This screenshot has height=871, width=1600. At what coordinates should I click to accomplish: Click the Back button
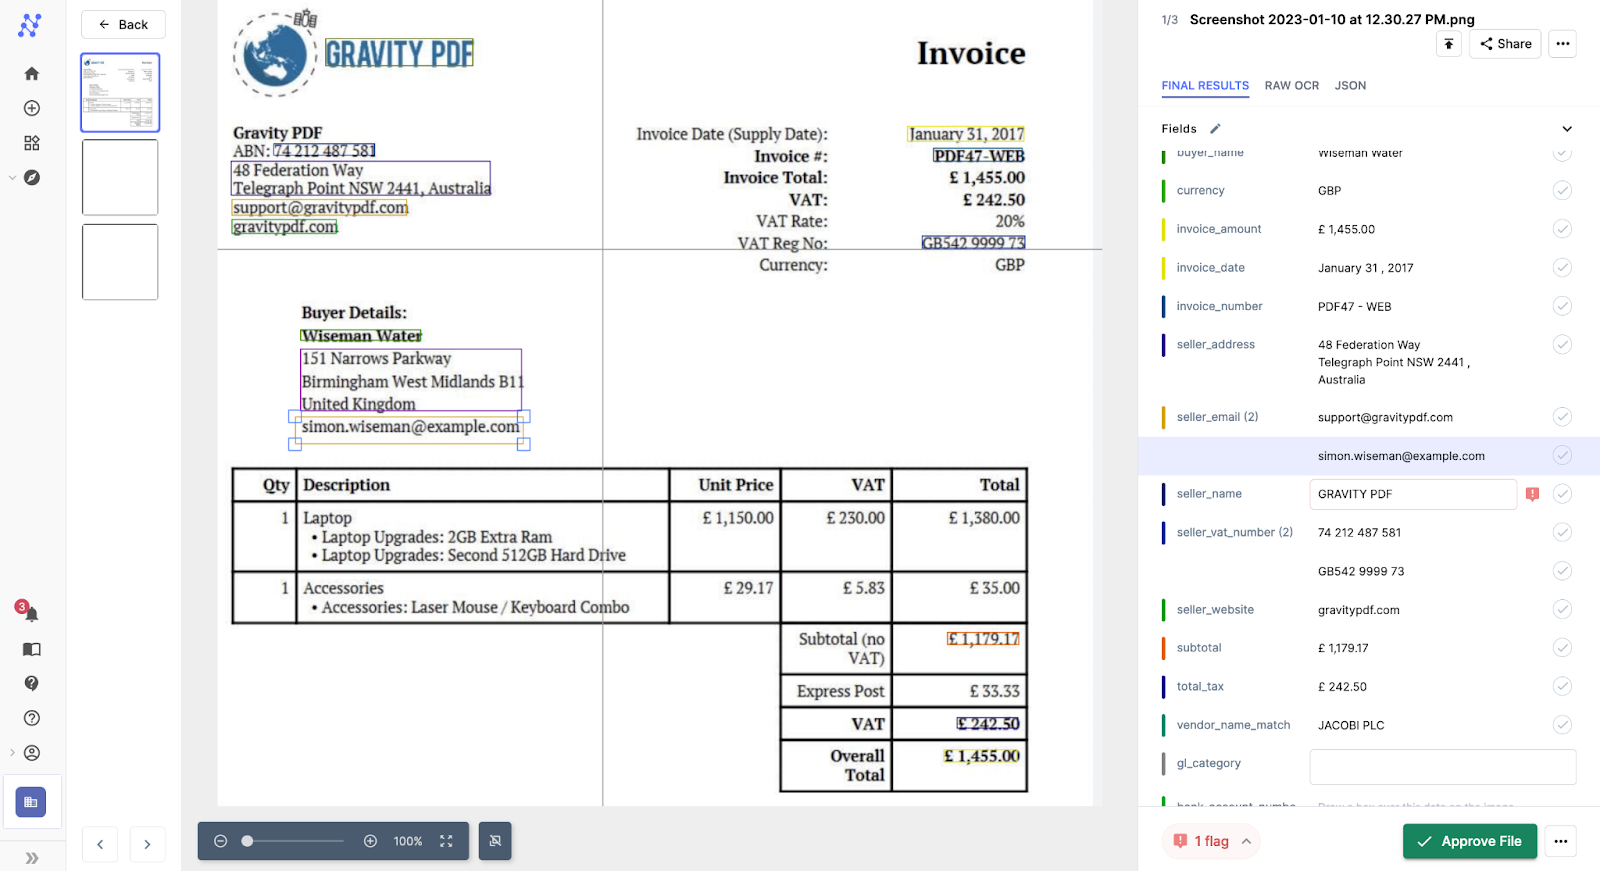pos(123,24)
